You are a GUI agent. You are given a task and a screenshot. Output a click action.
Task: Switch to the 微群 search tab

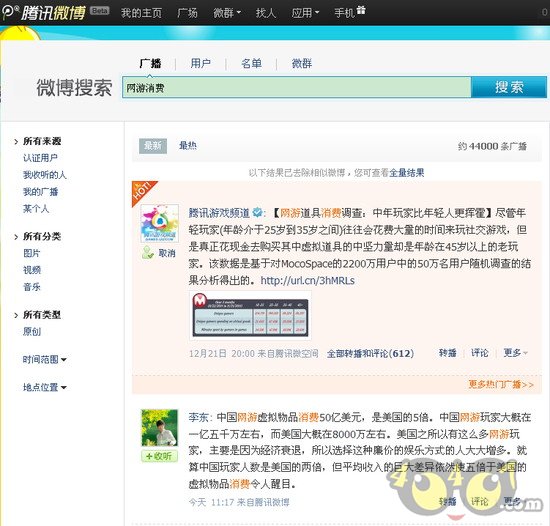pyautogui.click(x=302, y=63)
